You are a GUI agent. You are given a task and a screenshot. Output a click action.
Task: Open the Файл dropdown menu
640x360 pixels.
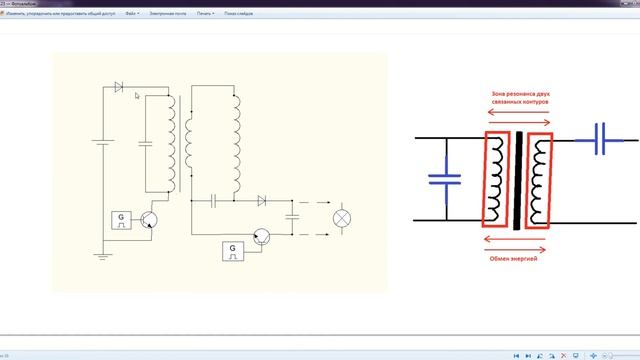[132, 13]
